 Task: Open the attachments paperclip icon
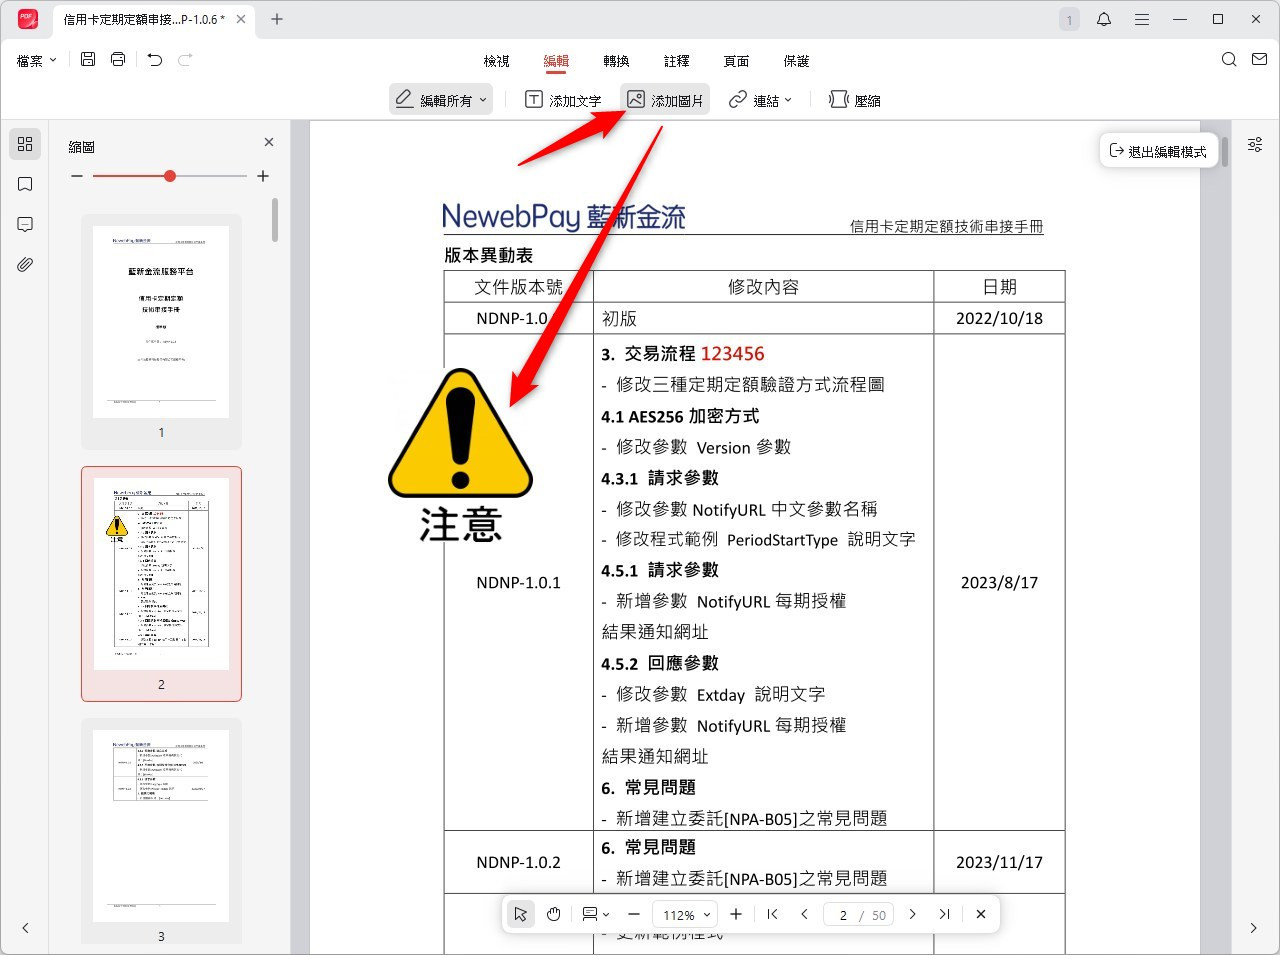click(25, 265)
